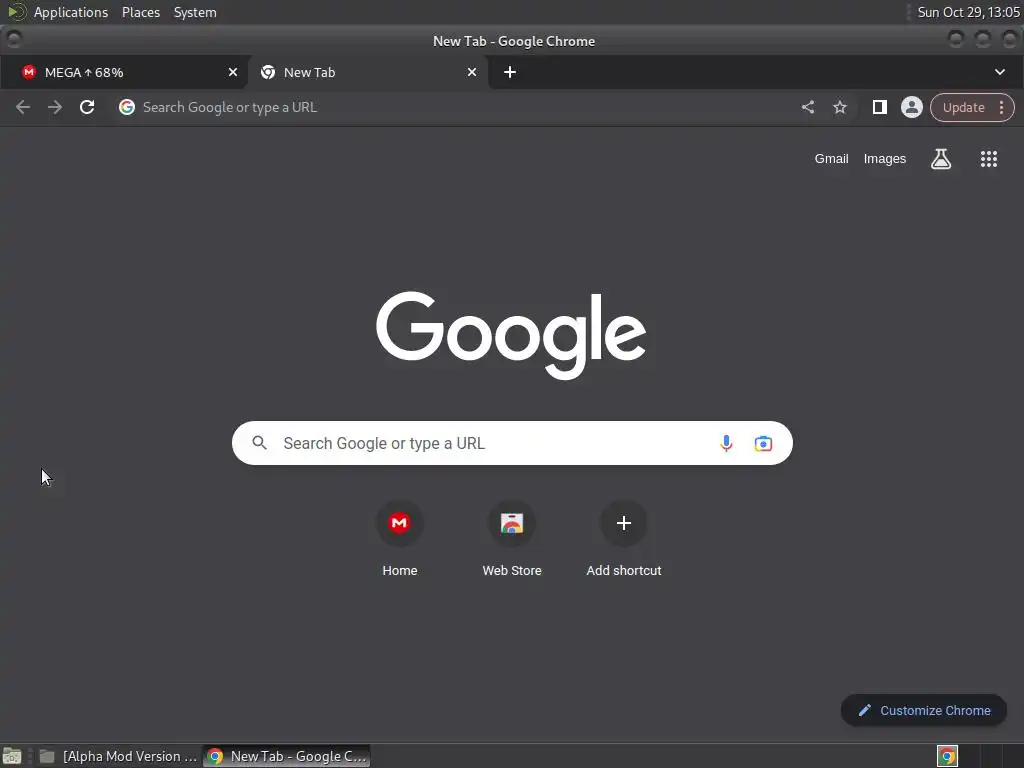
Task: Open the Places menu
Action: (x=140, y=12)
